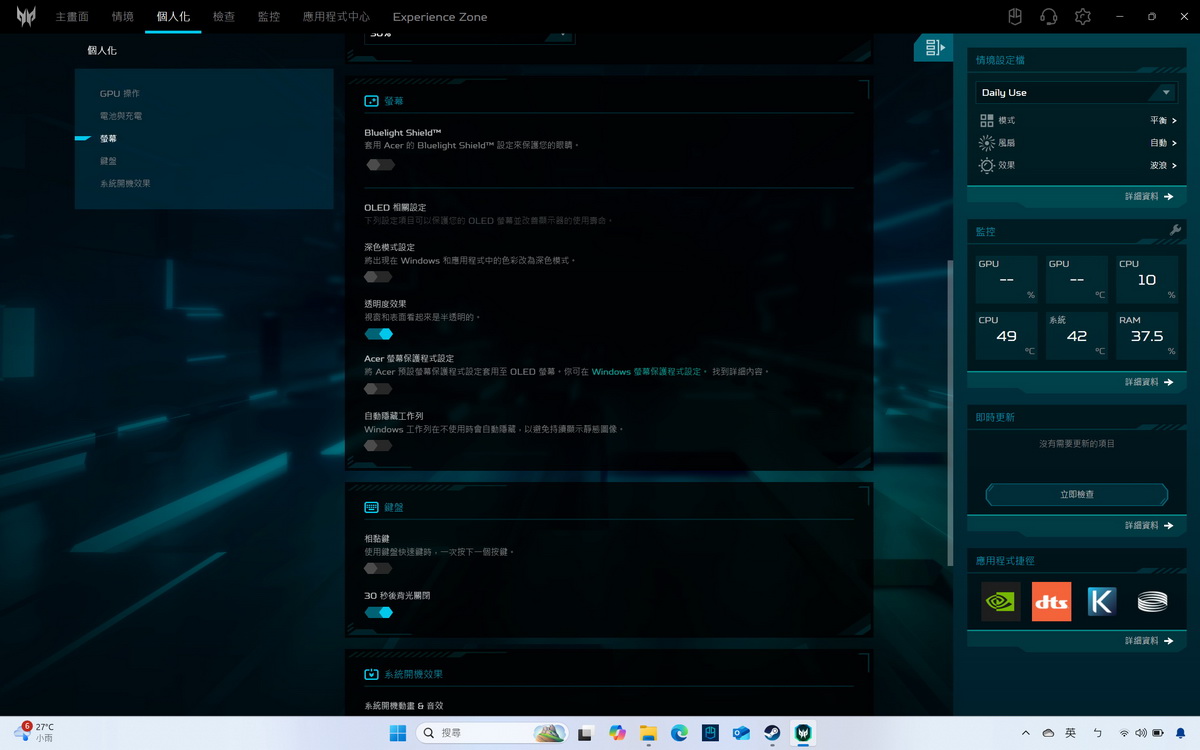Open the settings gear icon
This screenshot has width=1200, height=750.
pos(1082,17)
